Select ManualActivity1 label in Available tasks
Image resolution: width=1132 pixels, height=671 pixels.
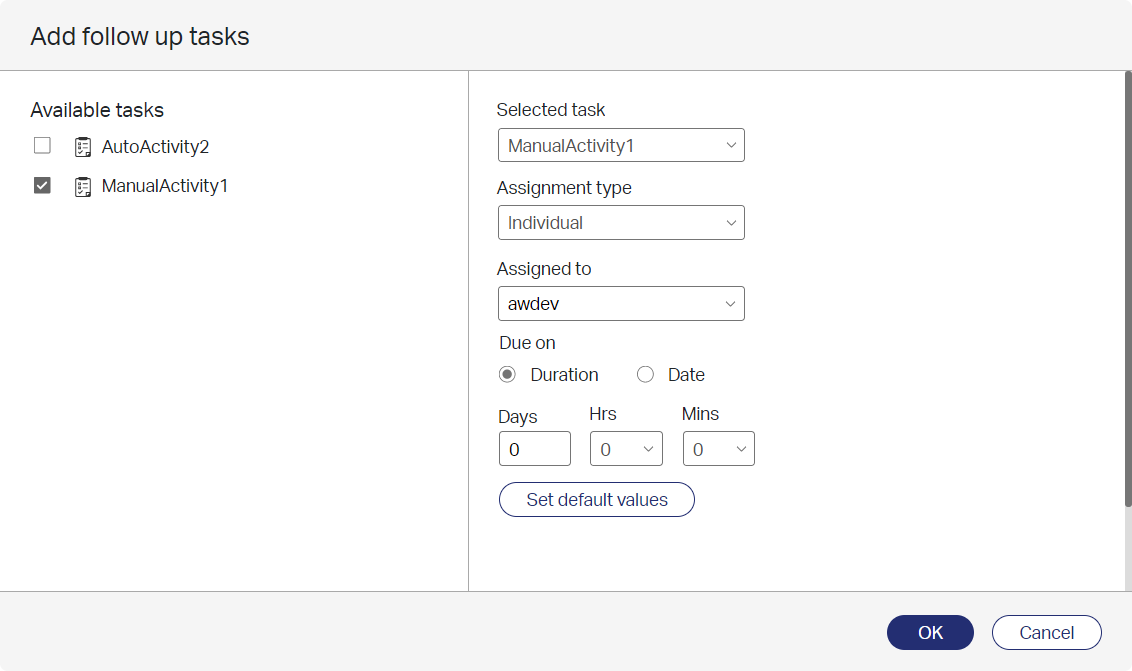click(x=165, y=186)
